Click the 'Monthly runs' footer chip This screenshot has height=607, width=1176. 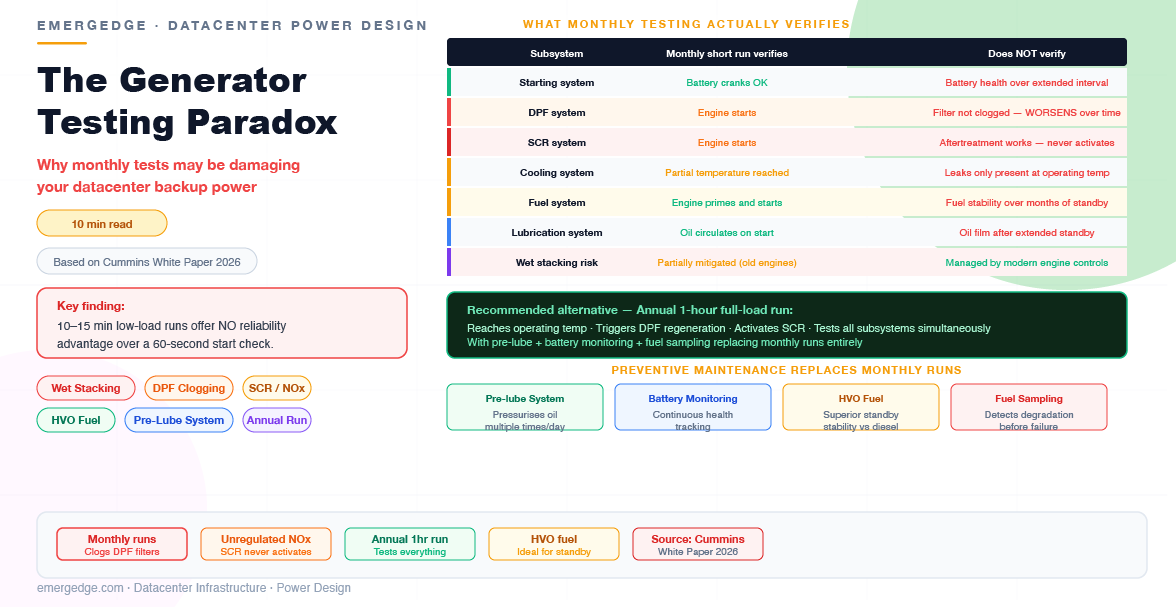pos(122,544)
